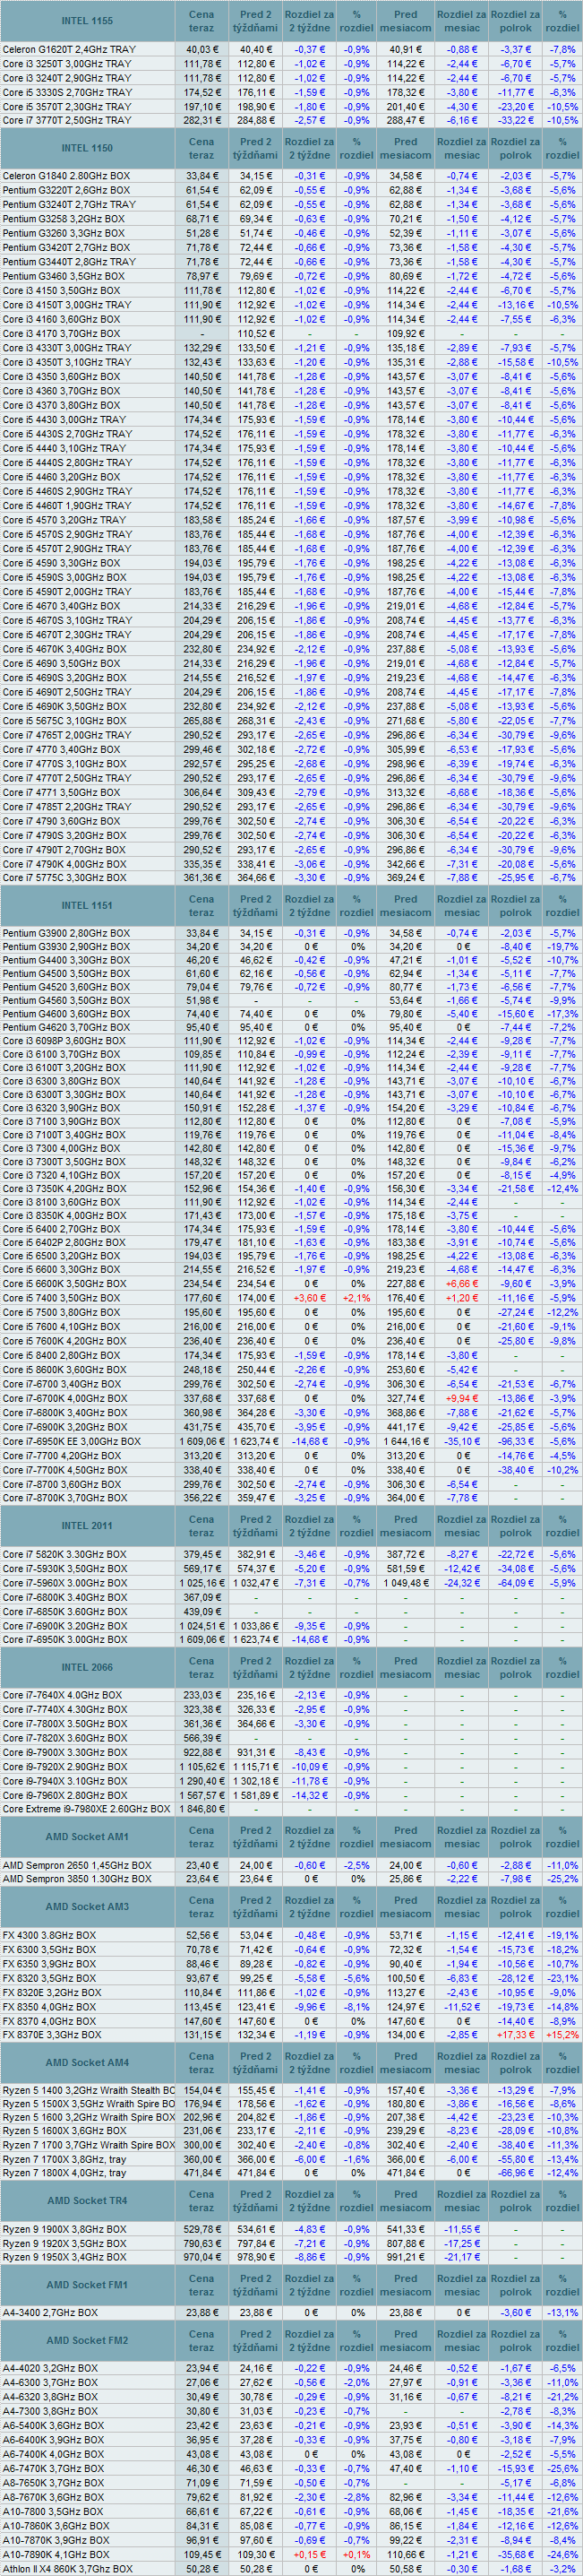This screenshot has width=583, height=2576.
Task: Select the INTEL 1155 section header
Action: click(87, 21)
